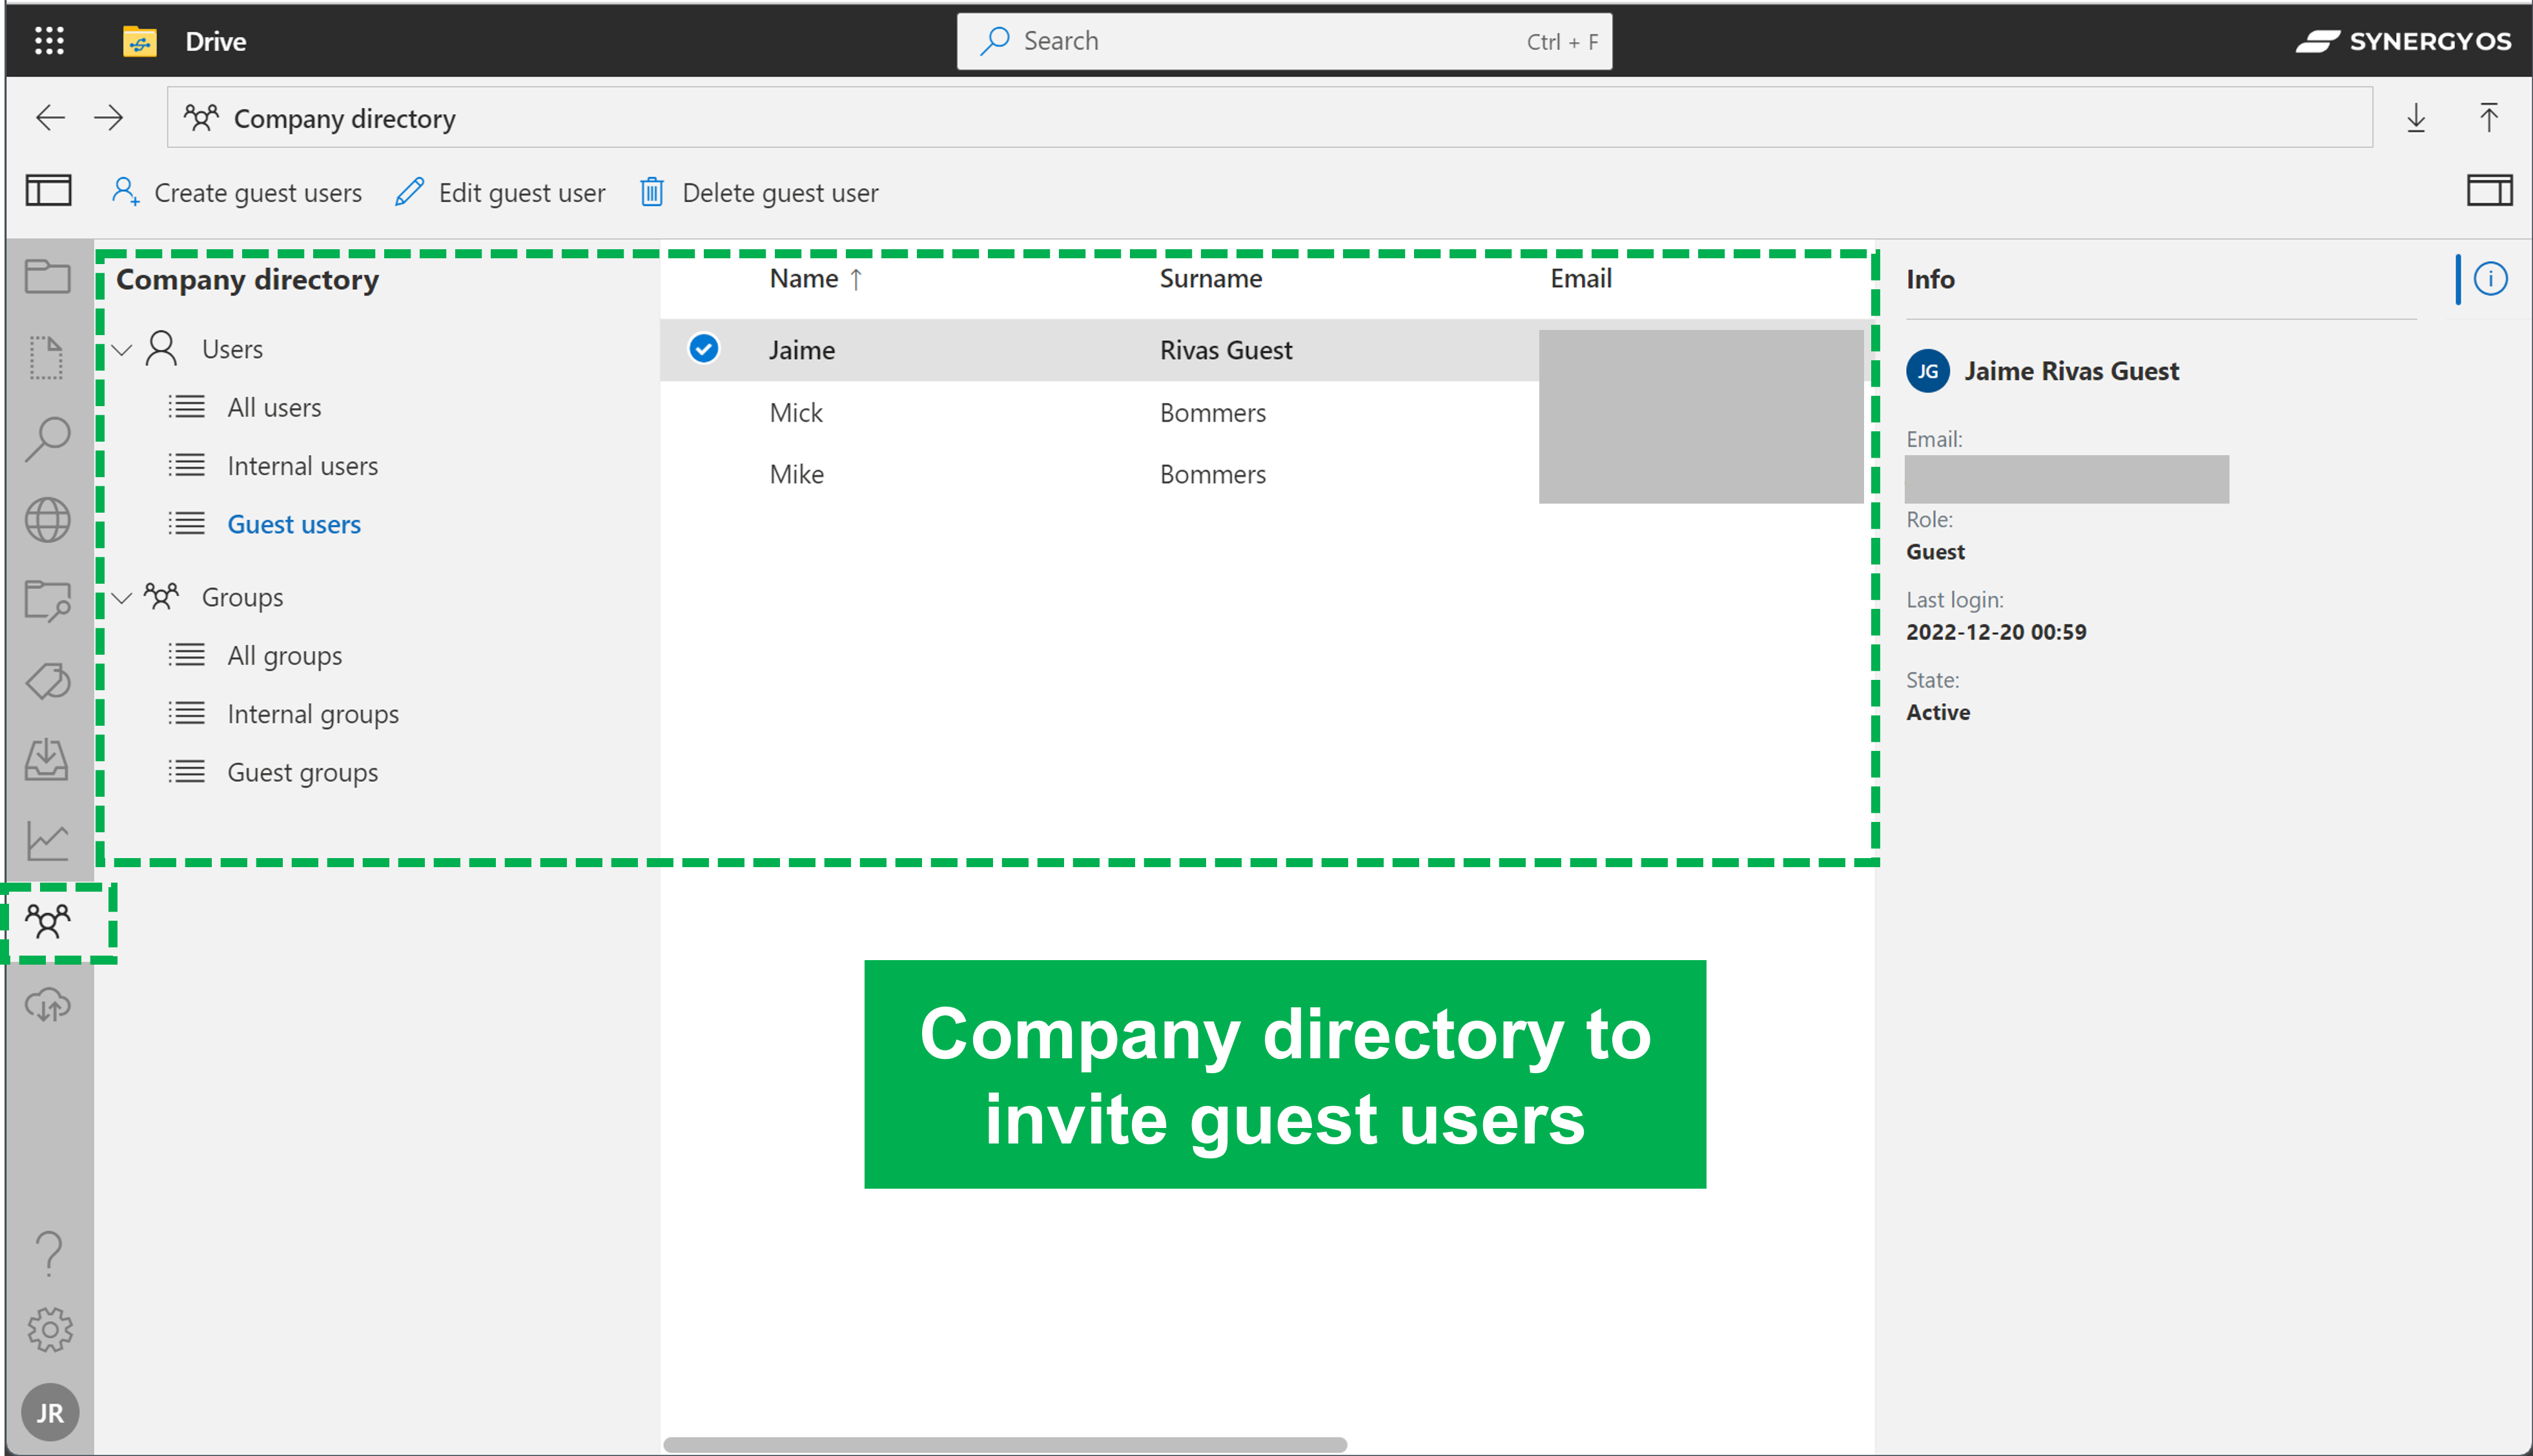This screenshot has width=2533, height=1456.
Task: Open the cloud sync sidebar icon
Action: pyautogui.click(x=47, y=1004)
